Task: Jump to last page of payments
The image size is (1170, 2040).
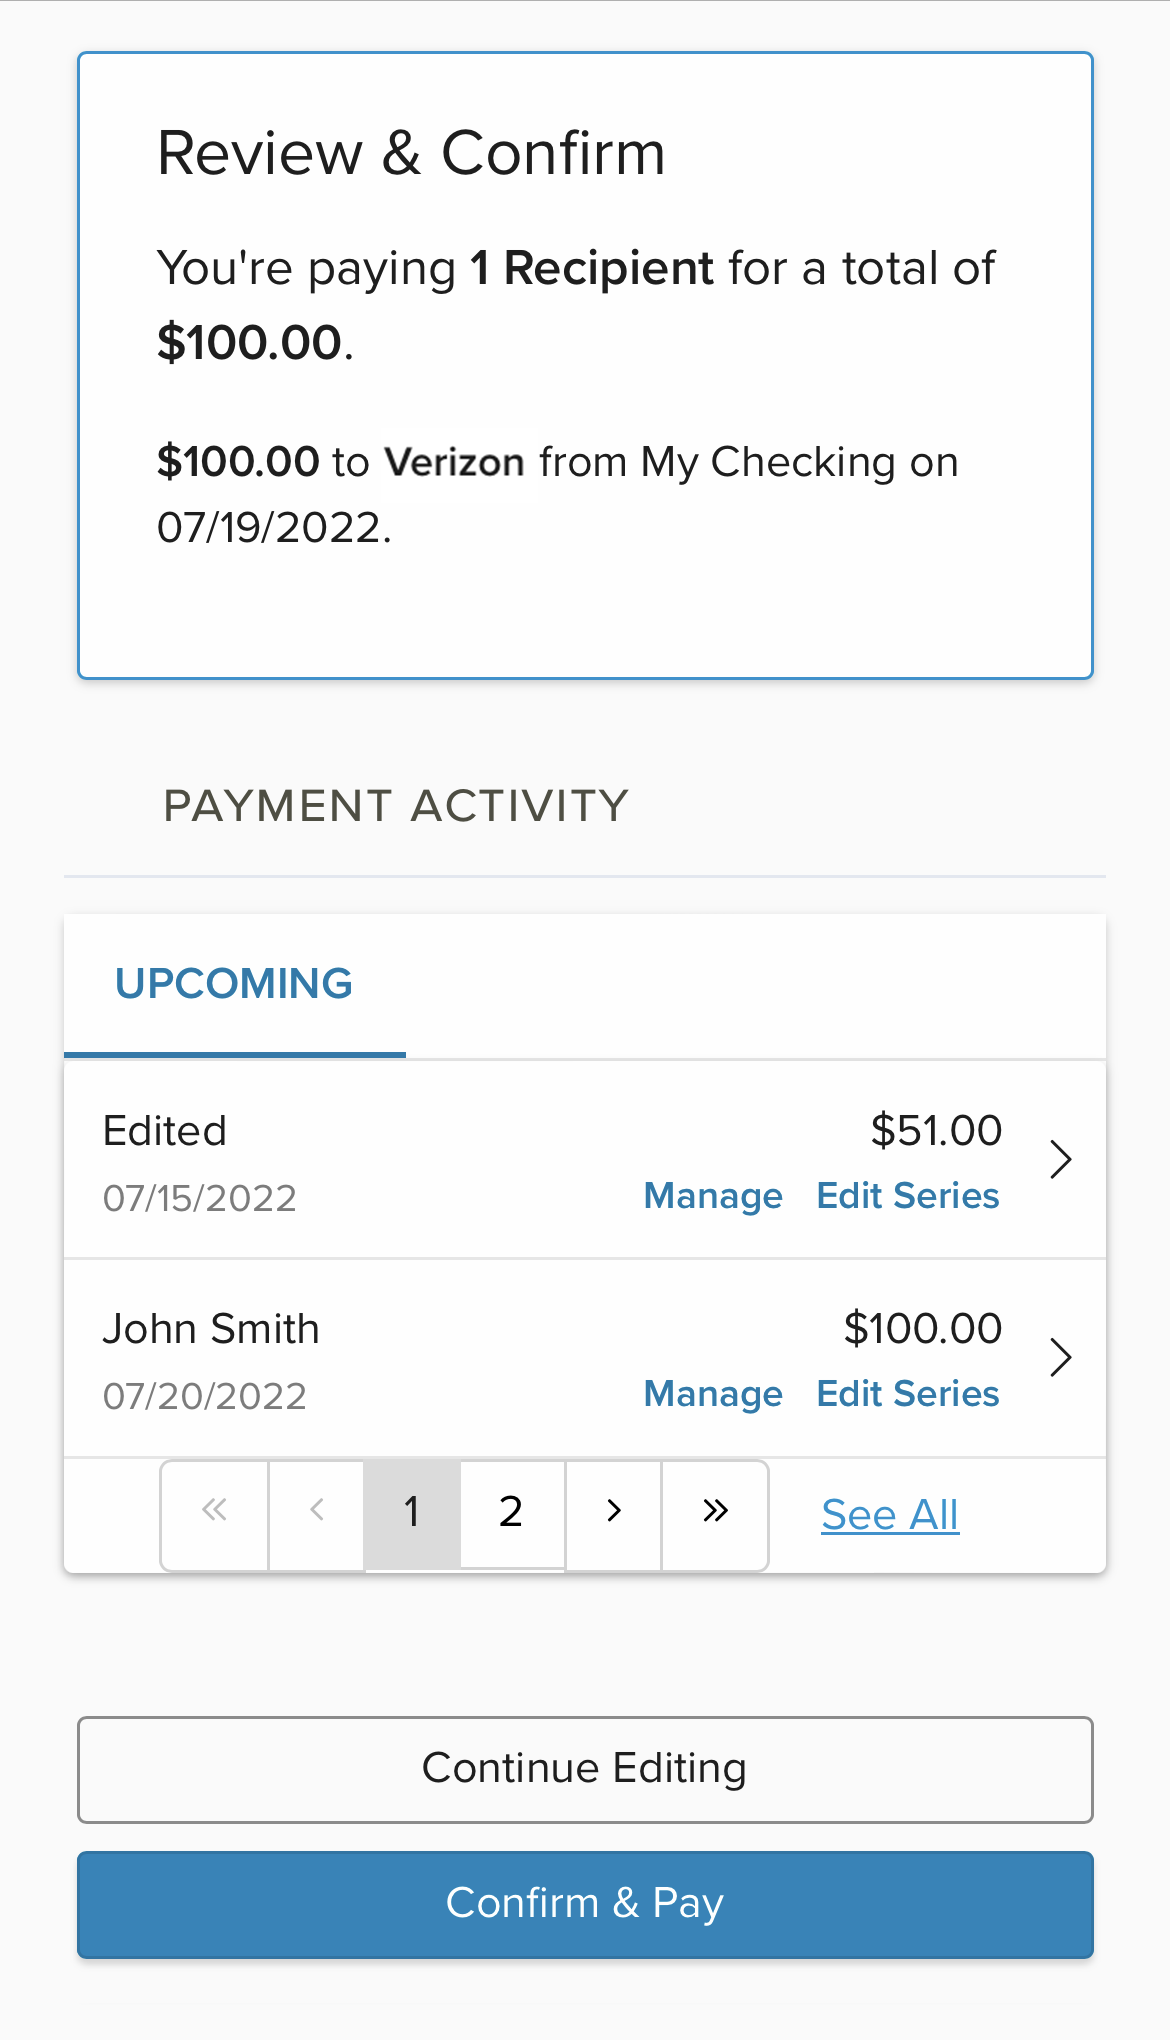Action: pos(715,1512)
